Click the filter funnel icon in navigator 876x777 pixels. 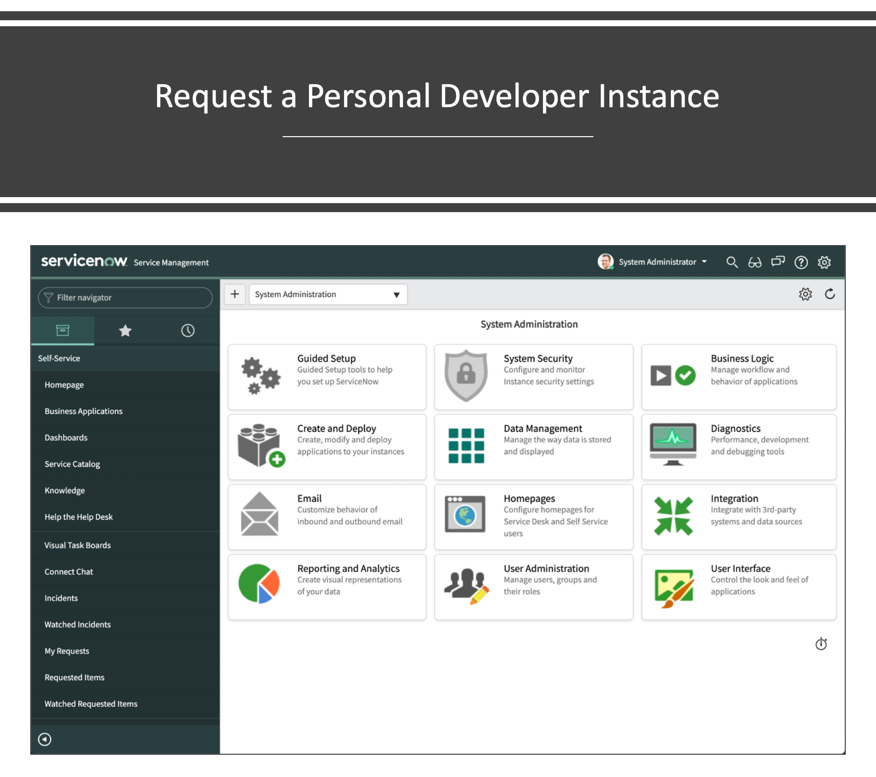coord(49,297)
